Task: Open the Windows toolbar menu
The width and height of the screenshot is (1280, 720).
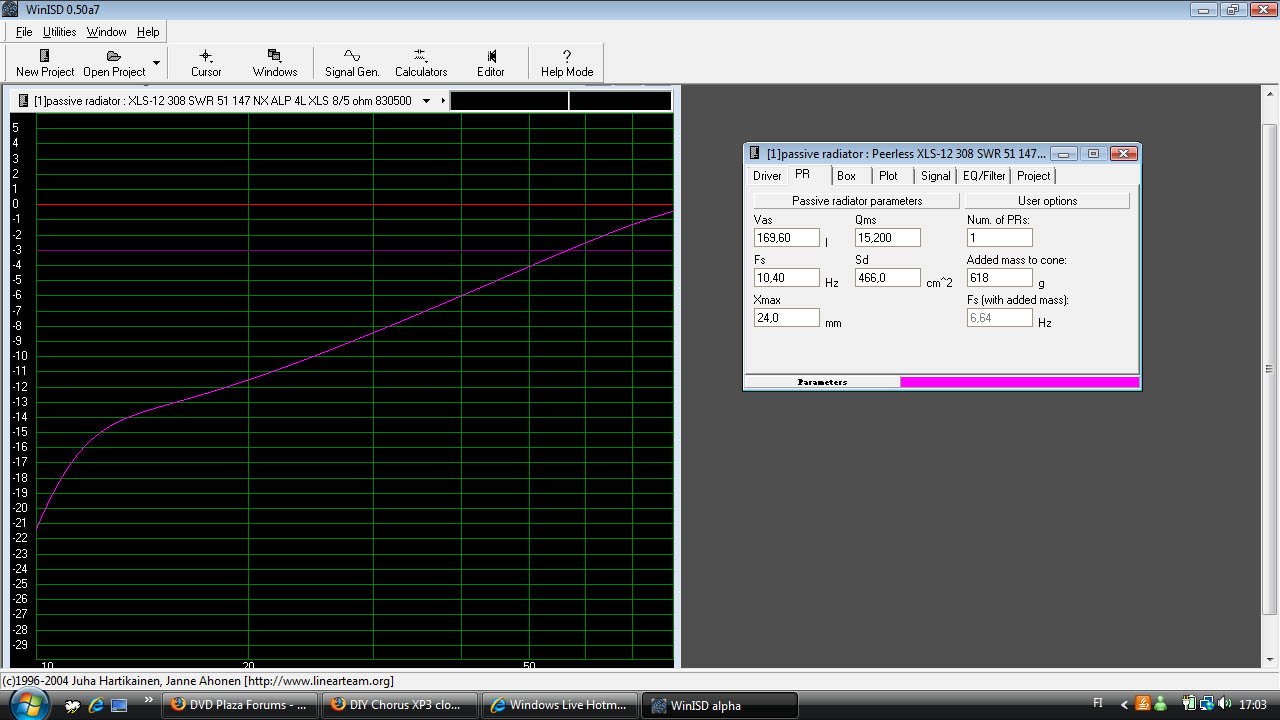Action: point(274,63)
